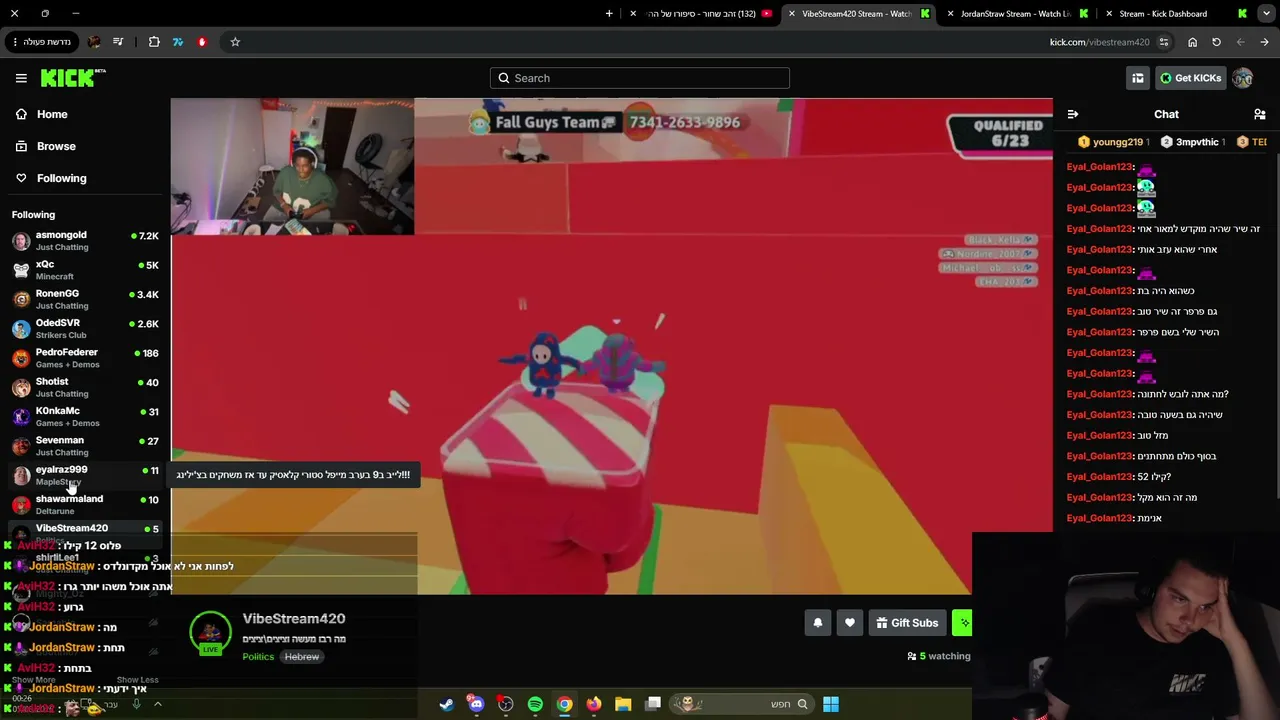Image resolution: width=1280 pixels, height=720 pixels.
Task: Open the Windows Start menu
Action: point(831,704)
